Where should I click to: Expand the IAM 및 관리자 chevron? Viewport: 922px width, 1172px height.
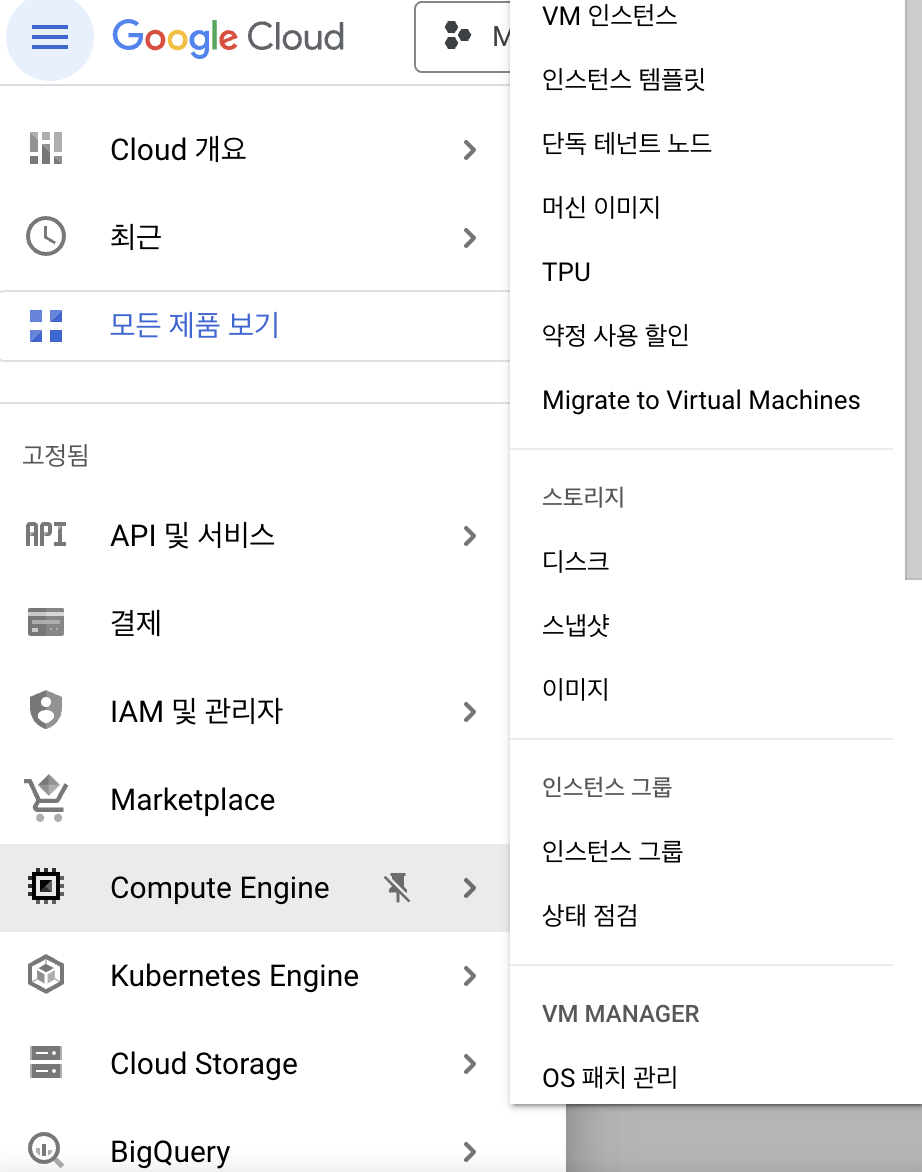pos(469,712)
